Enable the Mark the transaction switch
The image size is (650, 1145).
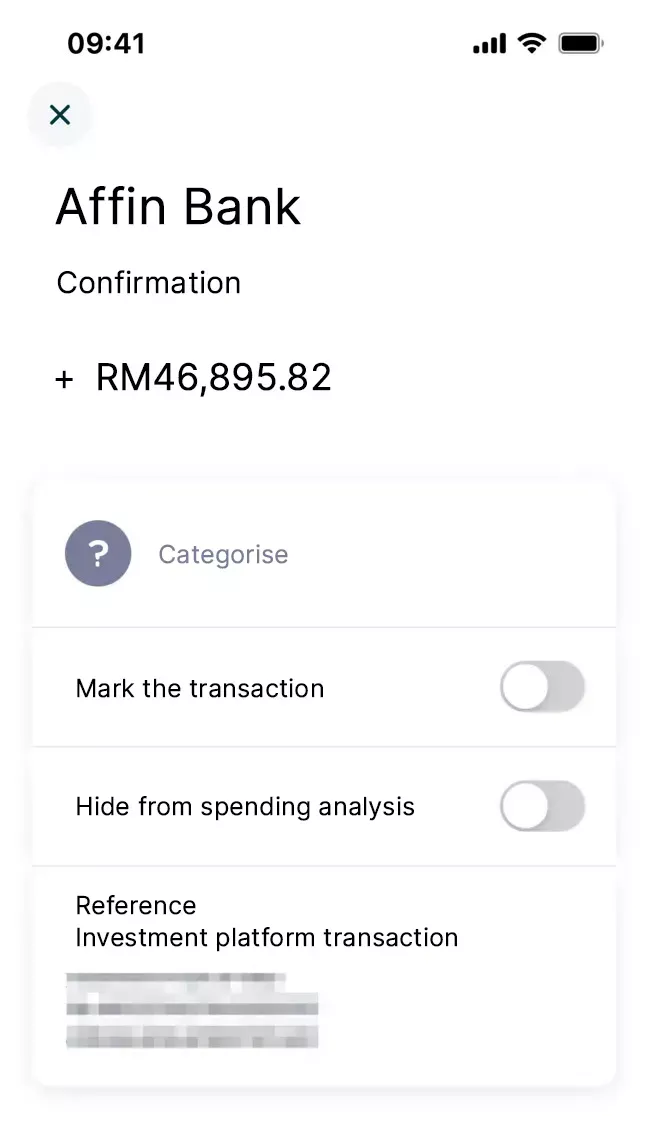coord(542,687)
